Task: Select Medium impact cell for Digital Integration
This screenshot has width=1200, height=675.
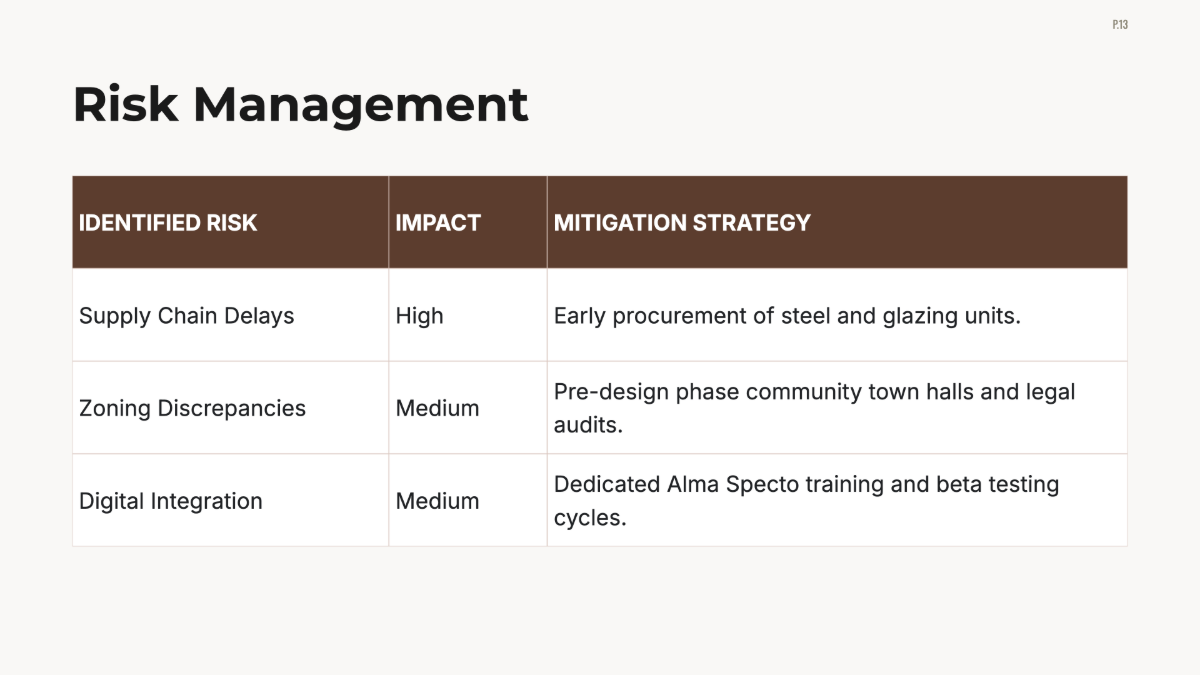Action: coord(468,500)
